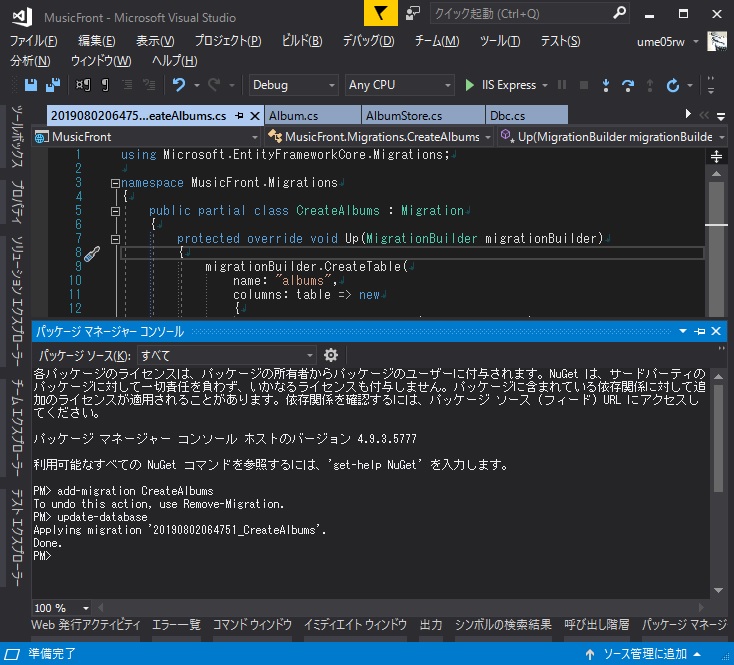Open the Web 発行アクティビティ bottom tab
The image size is (734, 665).
click(x=86, y=625)
